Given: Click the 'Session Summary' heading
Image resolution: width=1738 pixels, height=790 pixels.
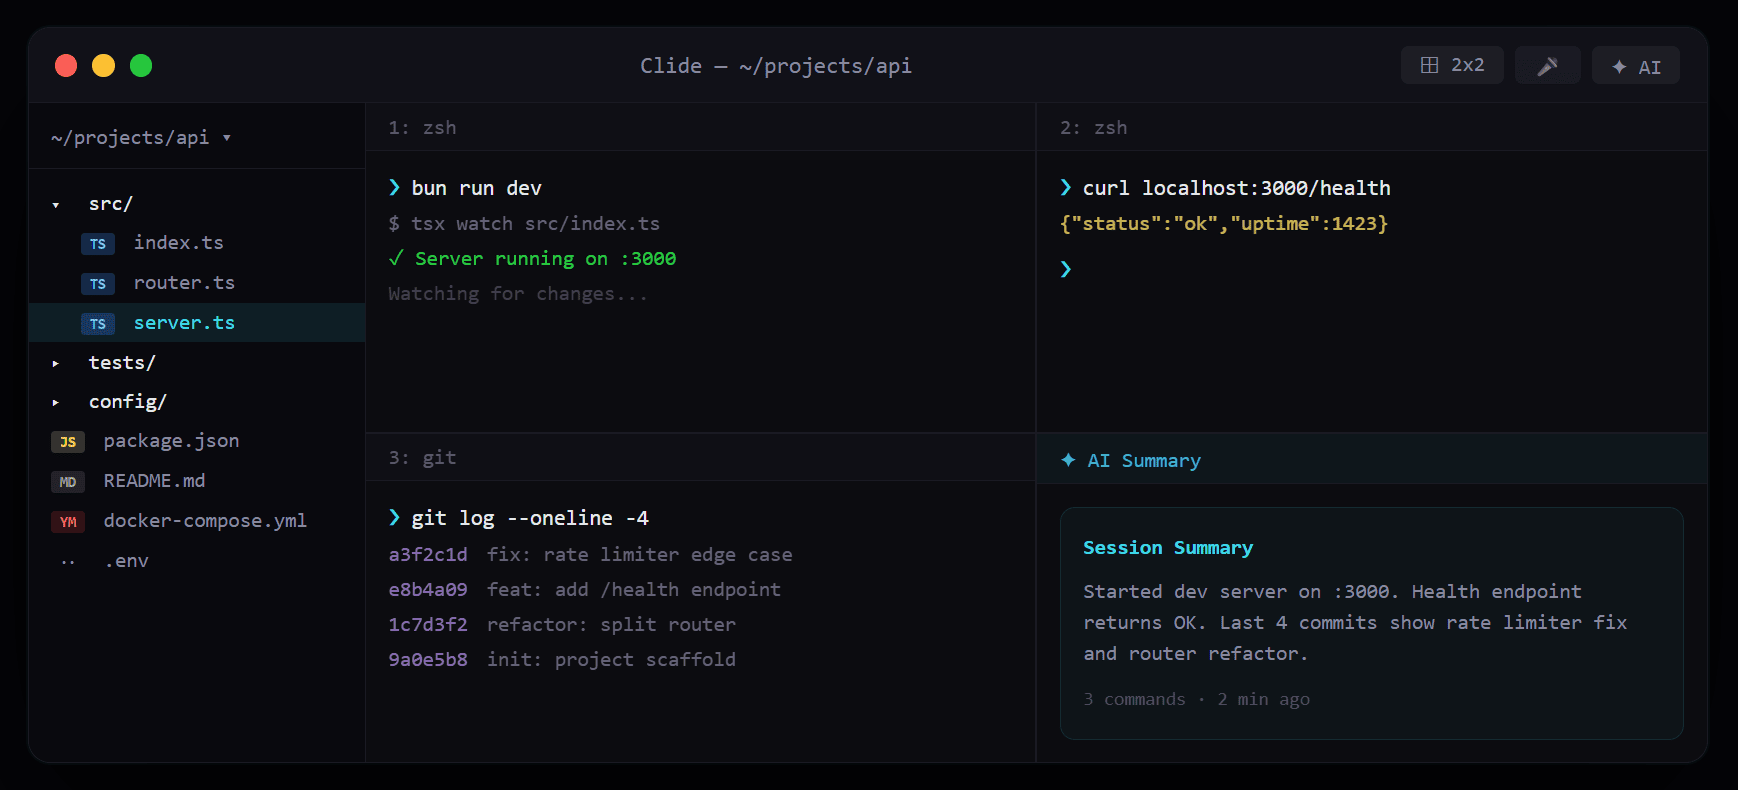Looking at the screenshot, I should pyautogui.click(x=1168, y=547).
